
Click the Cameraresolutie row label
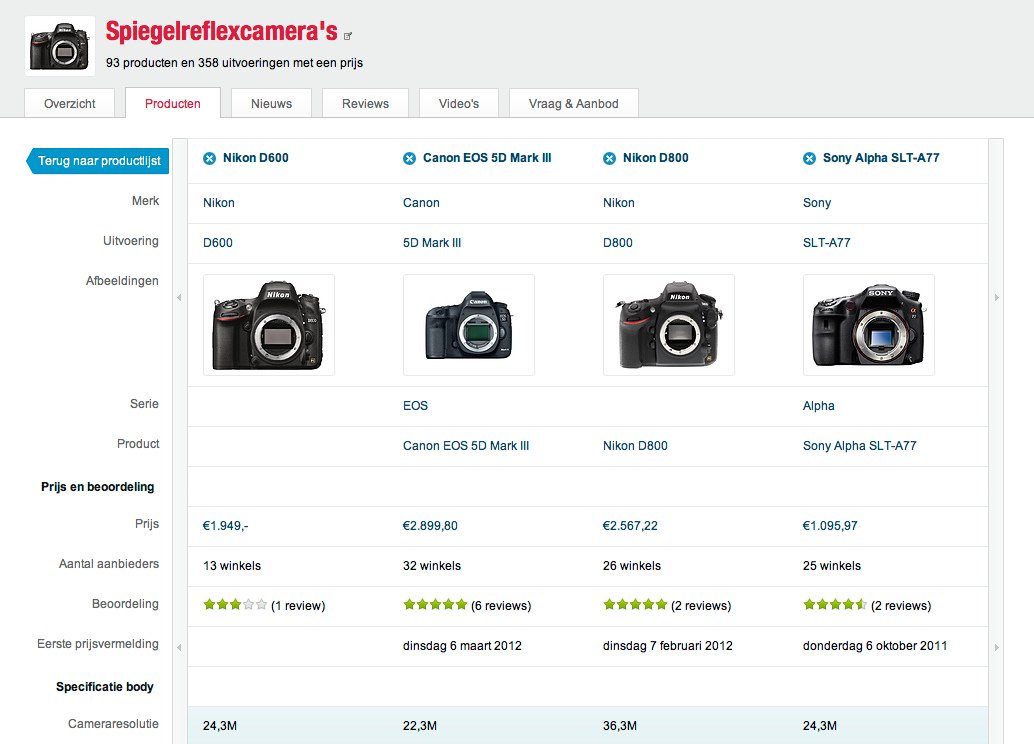click(113, 724)
